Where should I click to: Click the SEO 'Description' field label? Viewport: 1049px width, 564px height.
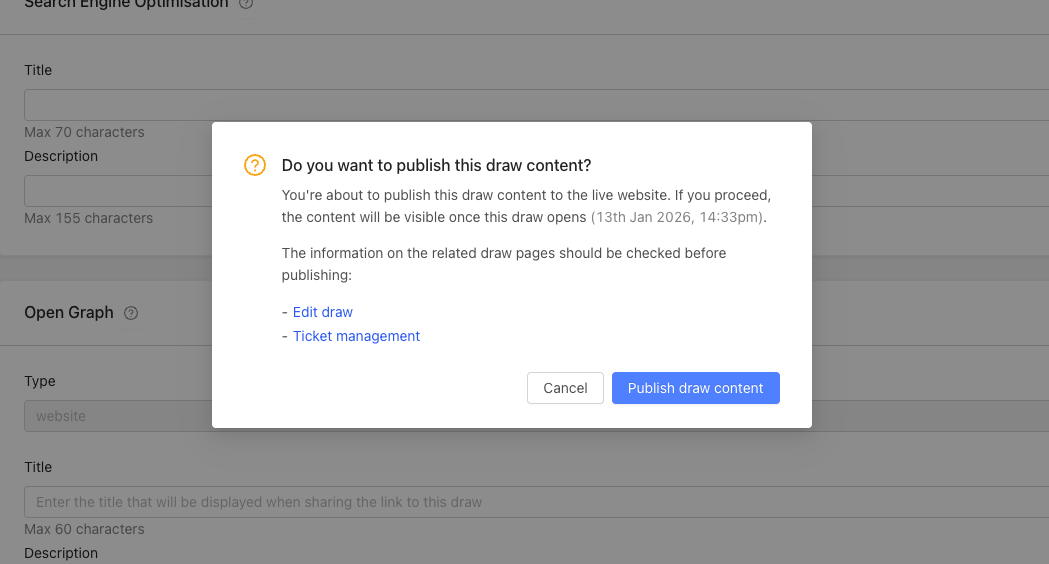click(x=61, y=156)
